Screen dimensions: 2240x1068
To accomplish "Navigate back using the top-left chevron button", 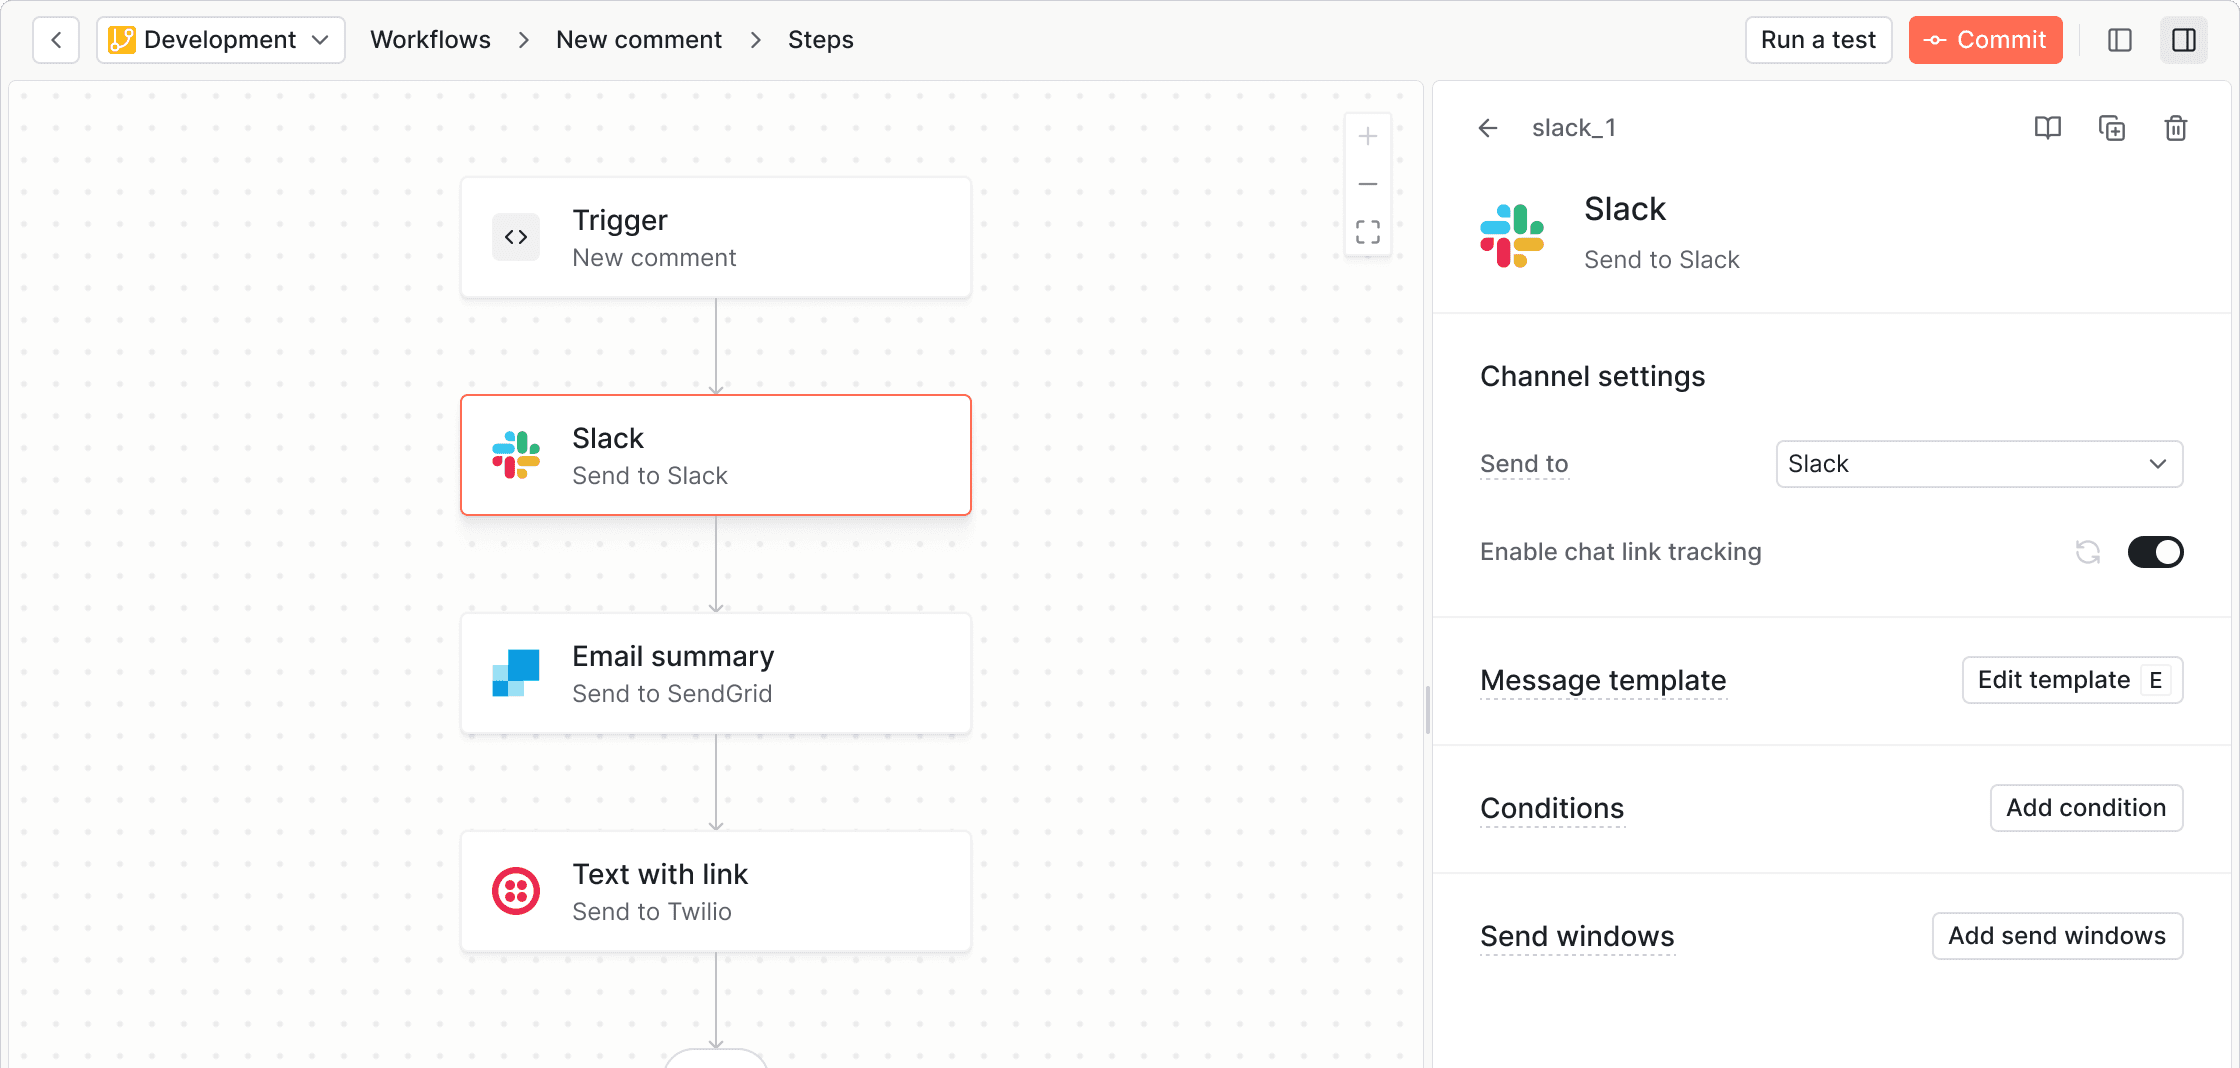I will pos(56,39).
